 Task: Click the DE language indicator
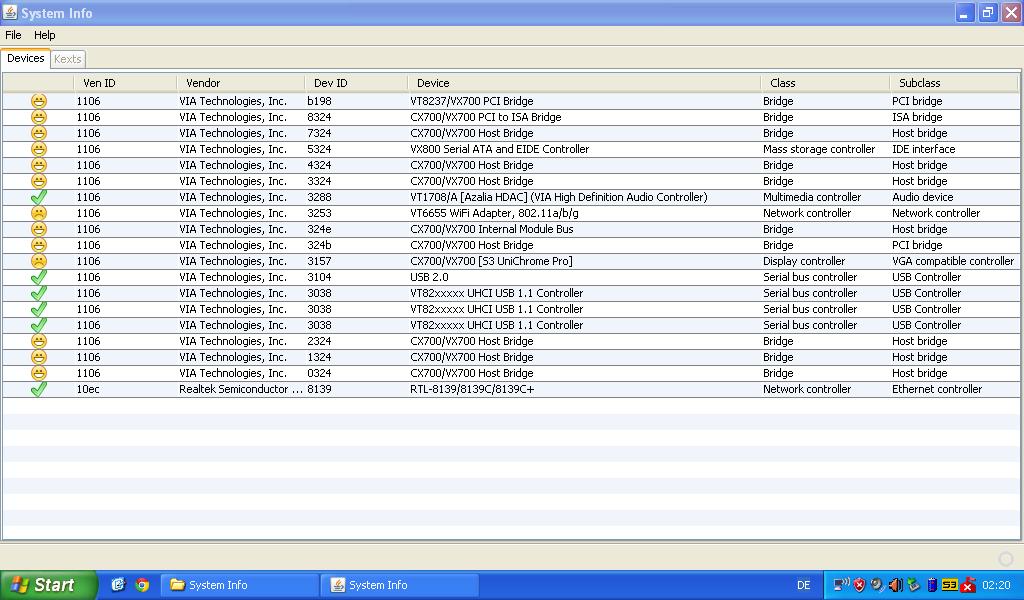coord(803,585)
